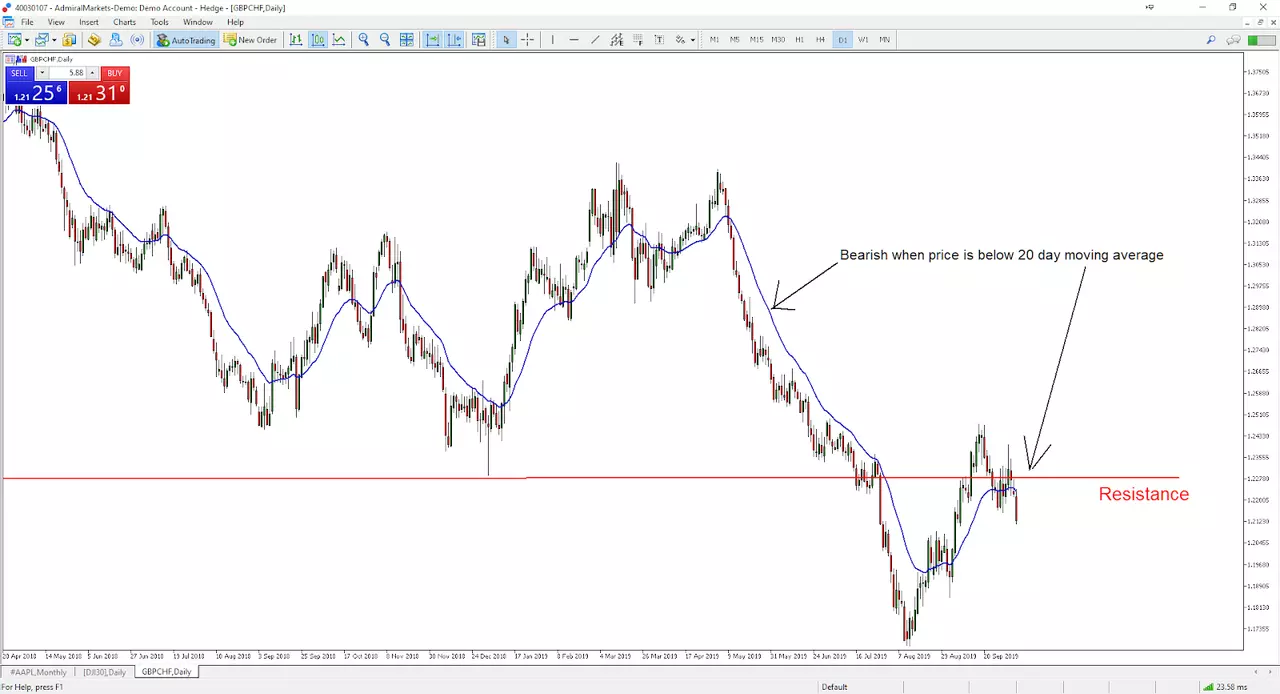Switch chart to line chart view
This screenshot has height=694, width=1280.
pyautogui.click(x=340, y=40)
